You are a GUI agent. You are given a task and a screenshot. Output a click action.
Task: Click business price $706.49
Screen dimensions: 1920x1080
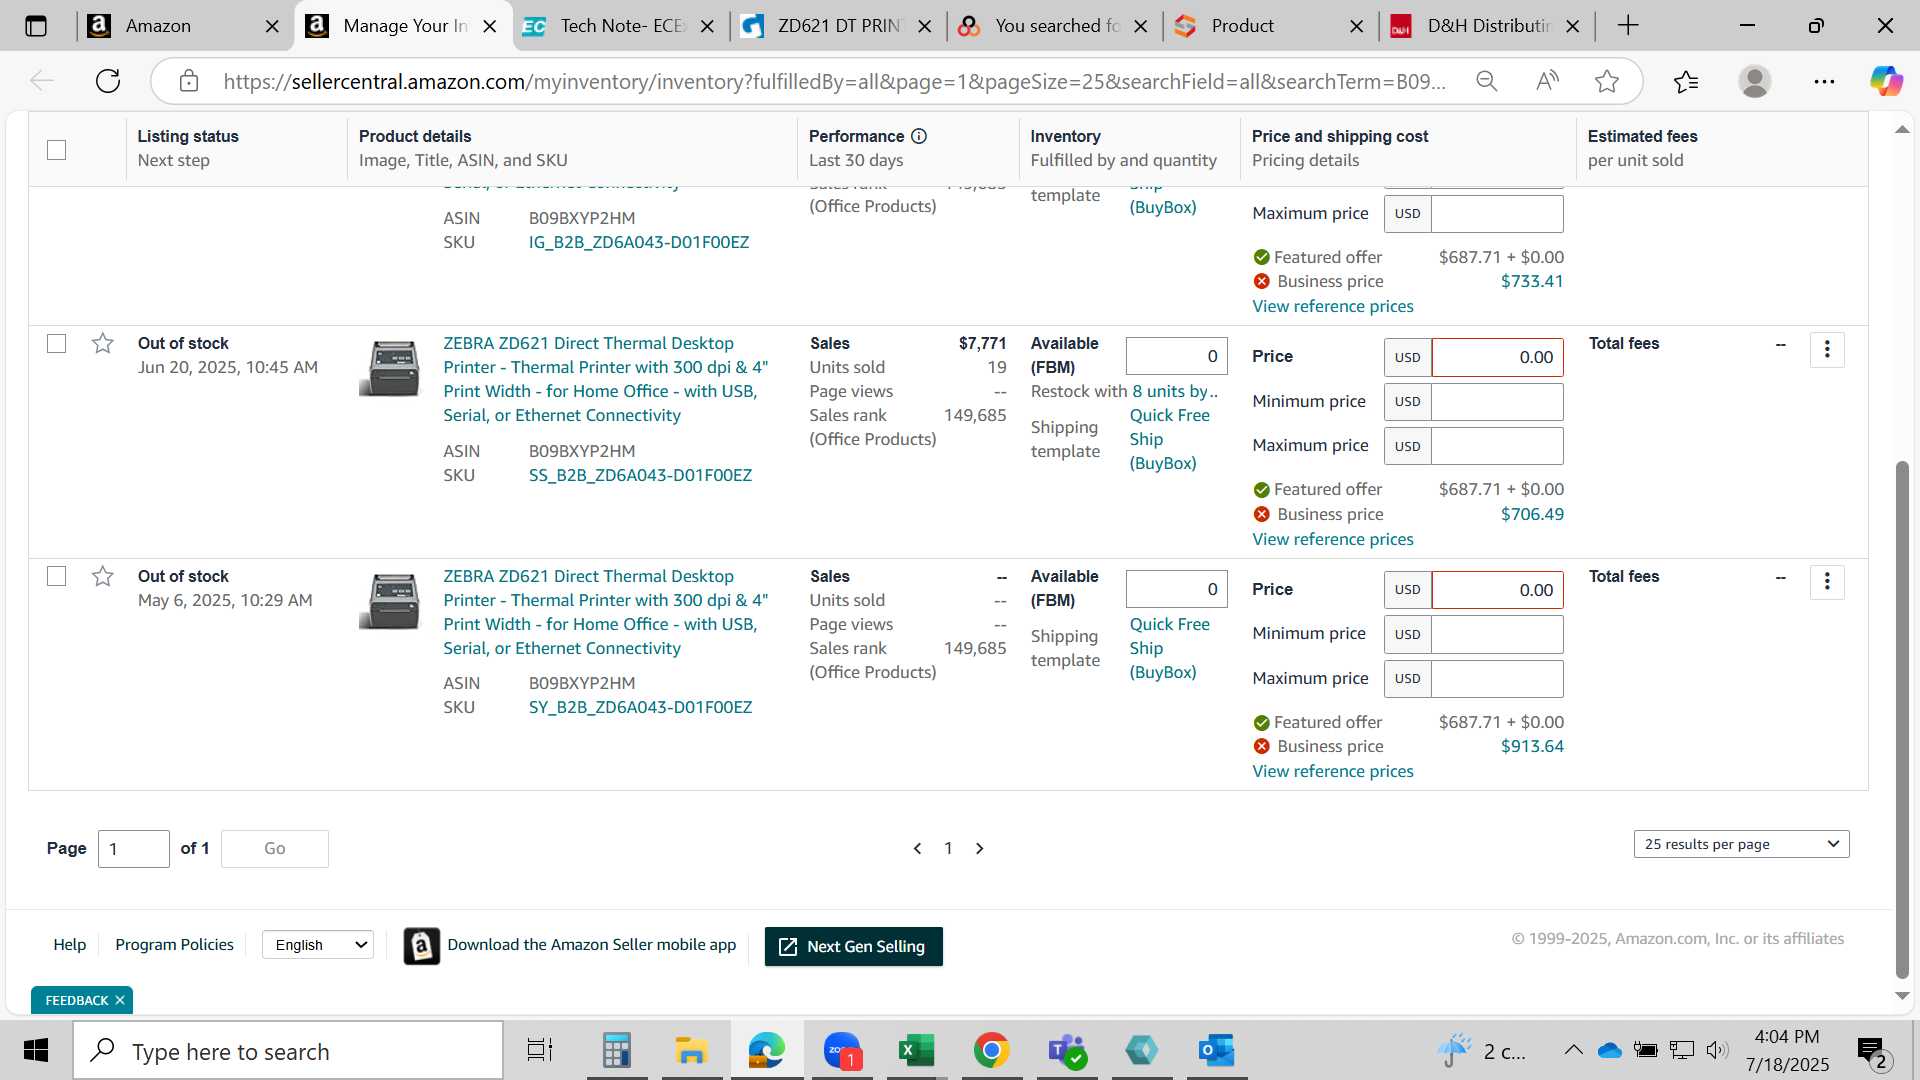tap(1532, 515)
